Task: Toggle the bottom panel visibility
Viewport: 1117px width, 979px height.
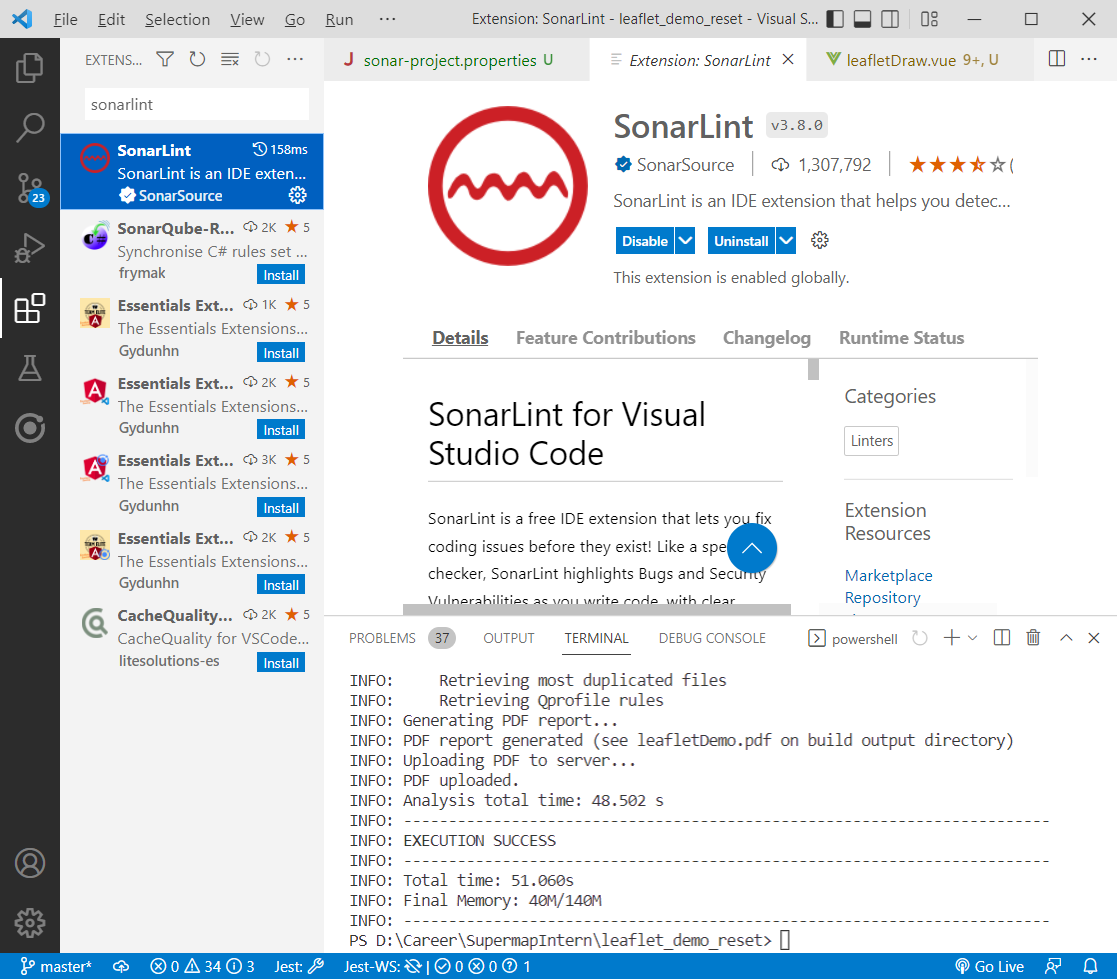Action: (x=863, y=19)
